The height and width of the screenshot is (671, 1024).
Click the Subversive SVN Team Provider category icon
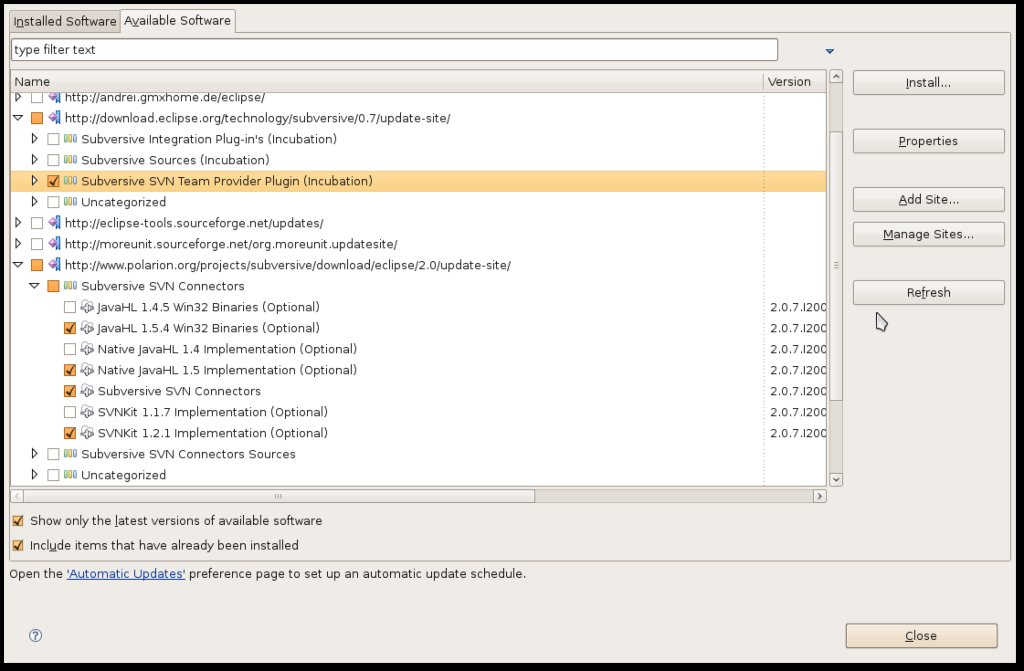tap(71, 180)
